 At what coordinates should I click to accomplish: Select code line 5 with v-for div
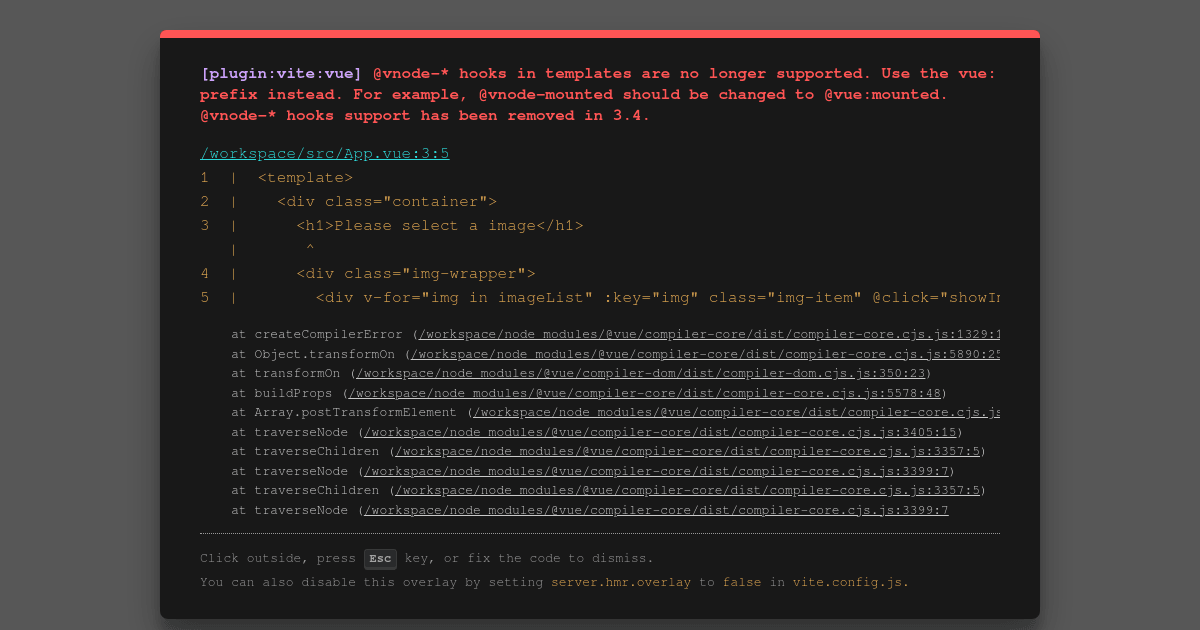[600, 298]
